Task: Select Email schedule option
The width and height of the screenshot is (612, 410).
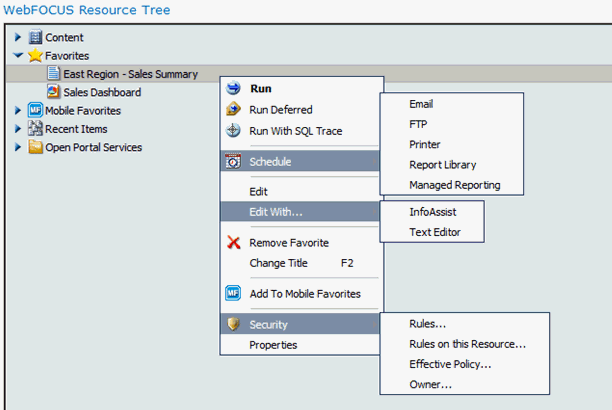Action: 452,104
